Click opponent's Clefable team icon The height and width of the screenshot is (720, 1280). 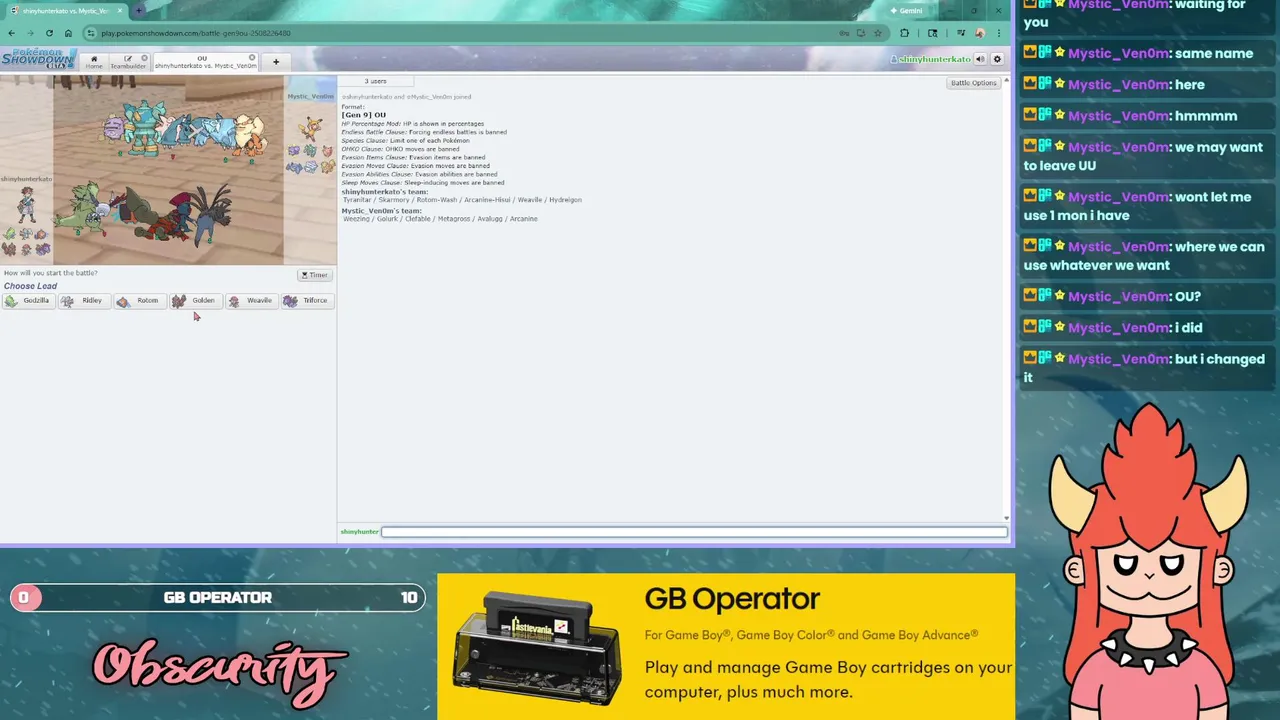tap(328, 151)
